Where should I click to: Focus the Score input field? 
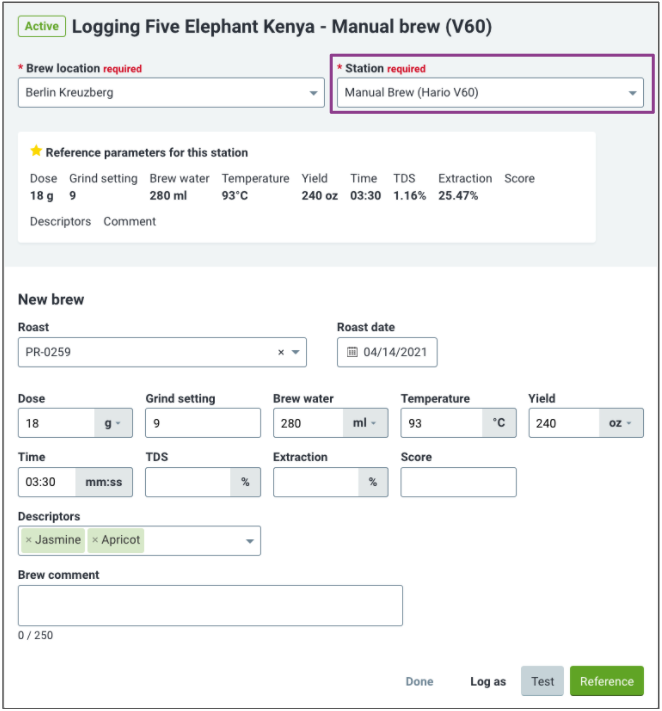click(458, 482)
